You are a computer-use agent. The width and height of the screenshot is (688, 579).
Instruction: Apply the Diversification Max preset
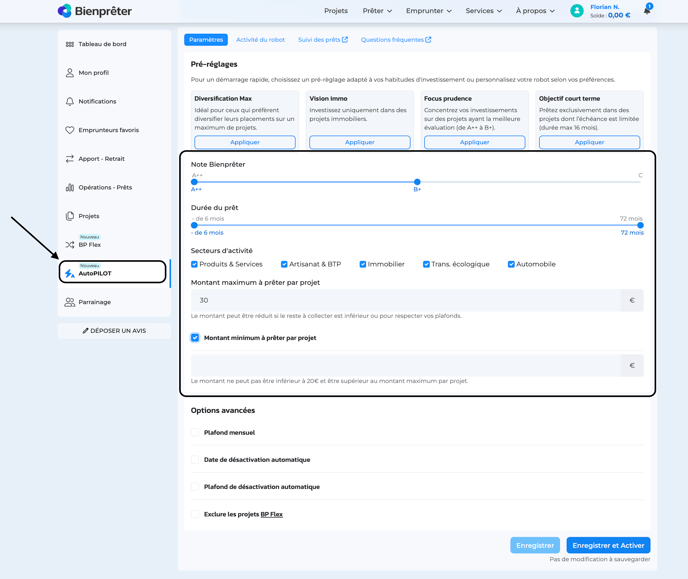coord(245,142)
